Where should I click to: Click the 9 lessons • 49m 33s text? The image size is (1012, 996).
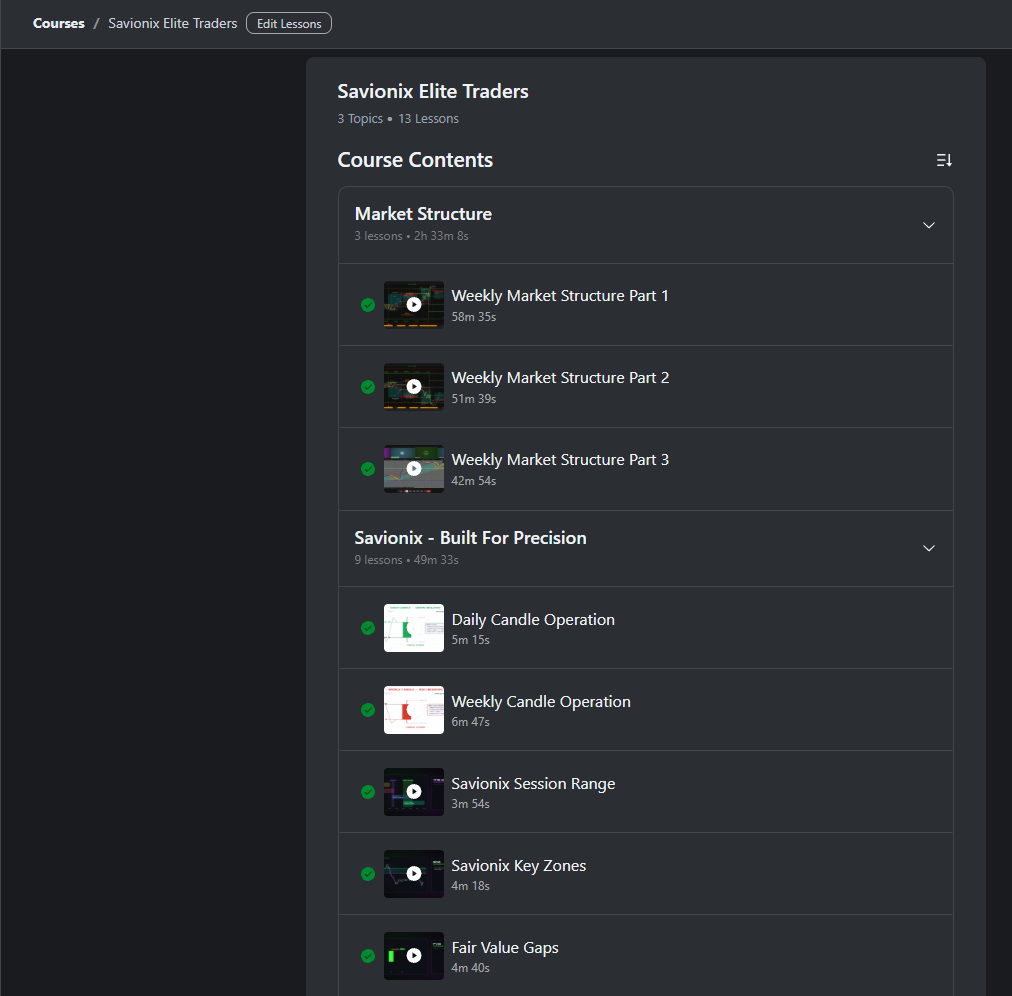click(x=406, y=560)
